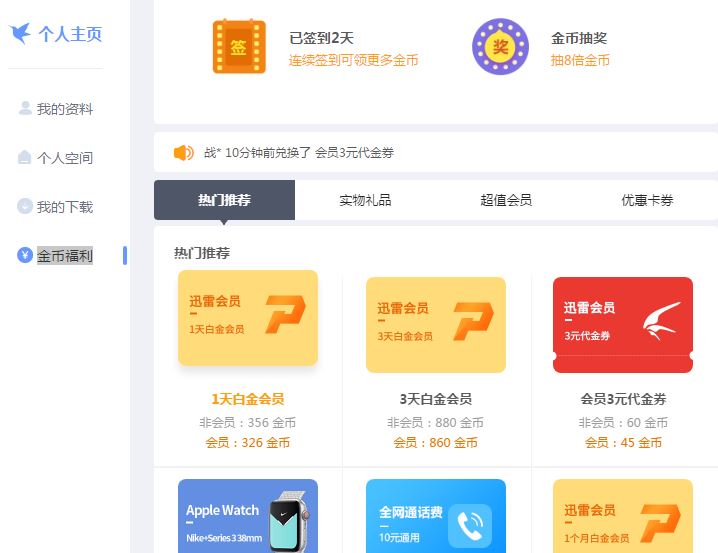
Task: Click the yen coin icon beside 金币福利
Action: pyautogui.click(x=25, y=255)
